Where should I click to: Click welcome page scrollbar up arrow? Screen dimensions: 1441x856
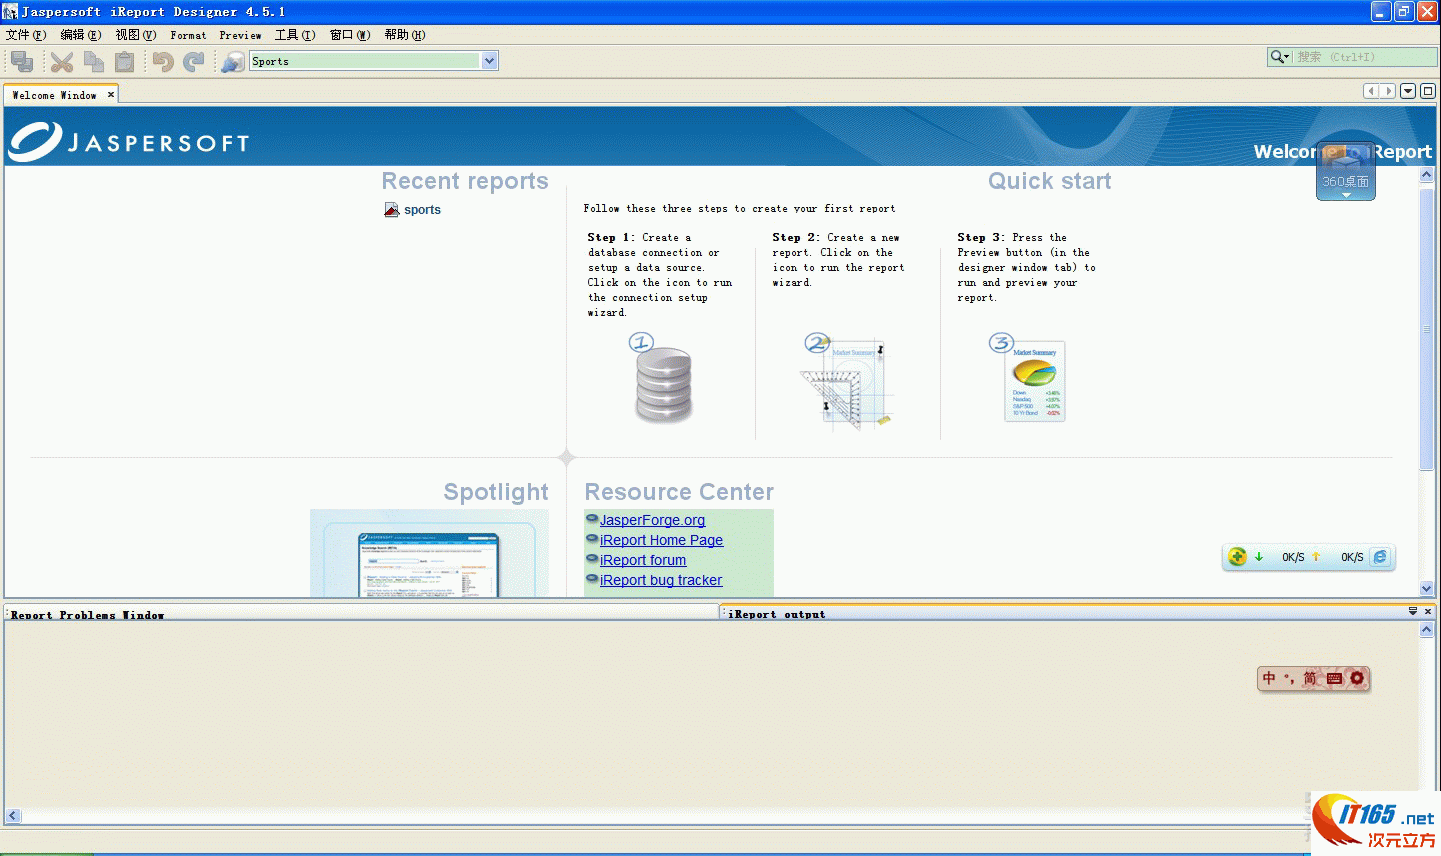[1427, 175]
